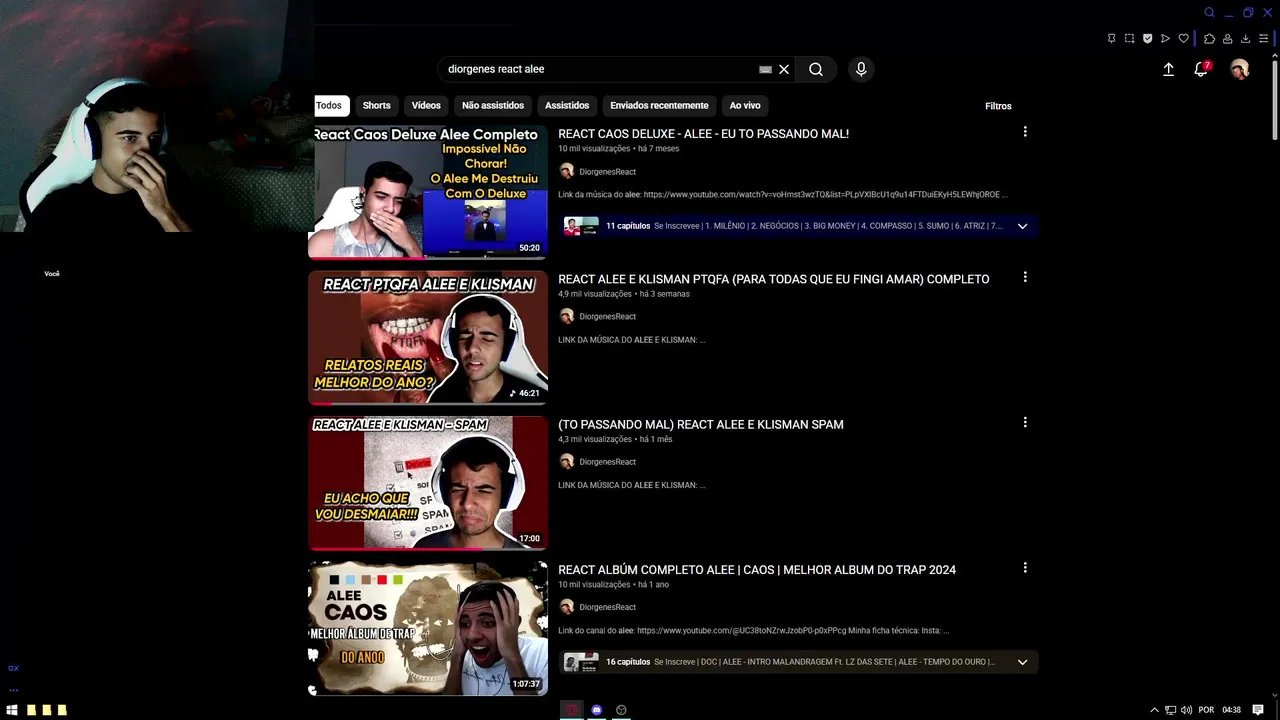Image resolution: width=1280 pixels, height=720 pixels.
Task: Click the browser send/flow arrow icon
Action: point(1165,39)
